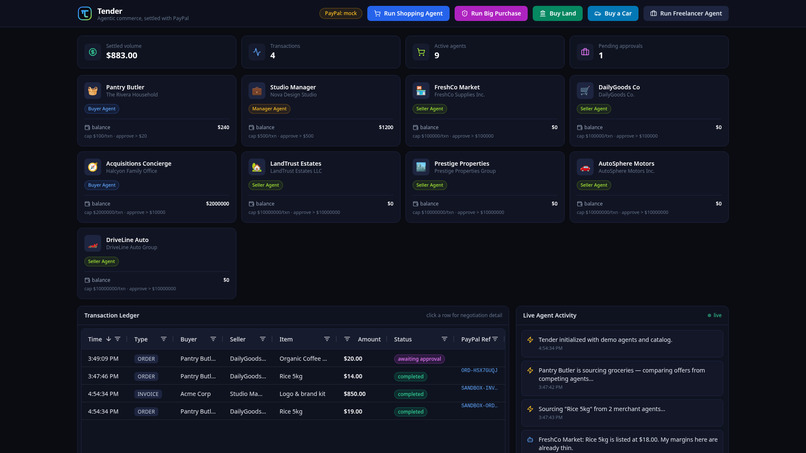Open the Item column filter

[x=327, y=339]
